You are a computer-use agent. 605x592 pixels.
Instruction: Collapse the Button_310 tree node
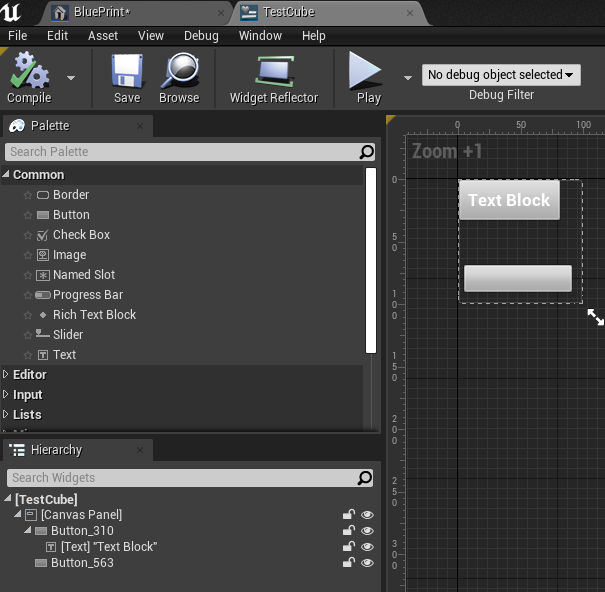point(27,530)
